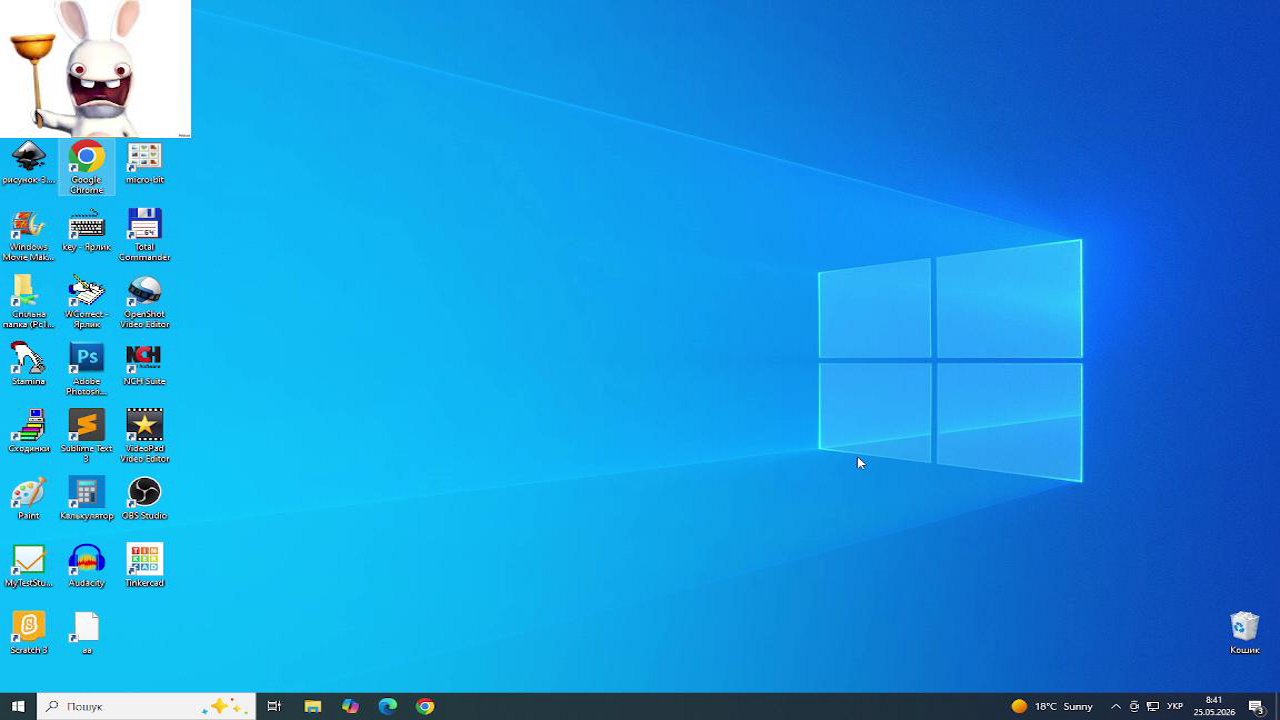This screenshot has width=1280, height=720.
Task: Select the OBS Studio desktop icon
Action: (x=145, y=499)
